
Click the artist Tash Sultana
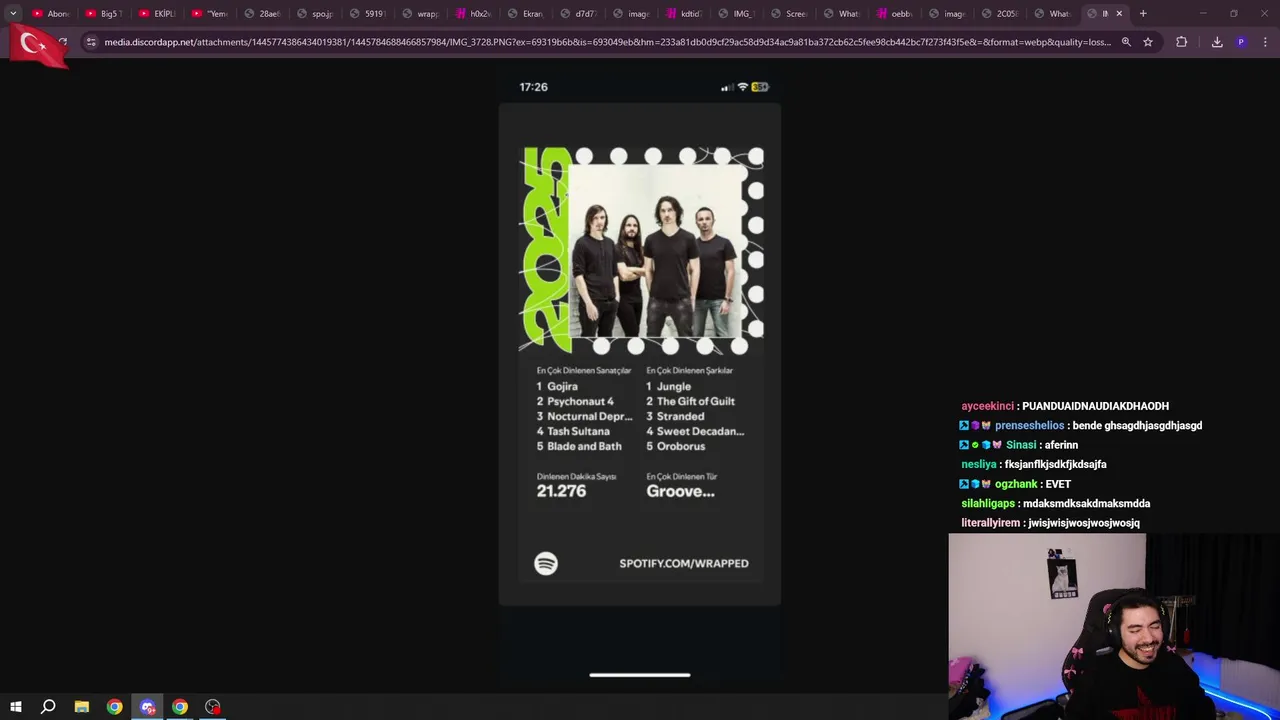(578, 431)
